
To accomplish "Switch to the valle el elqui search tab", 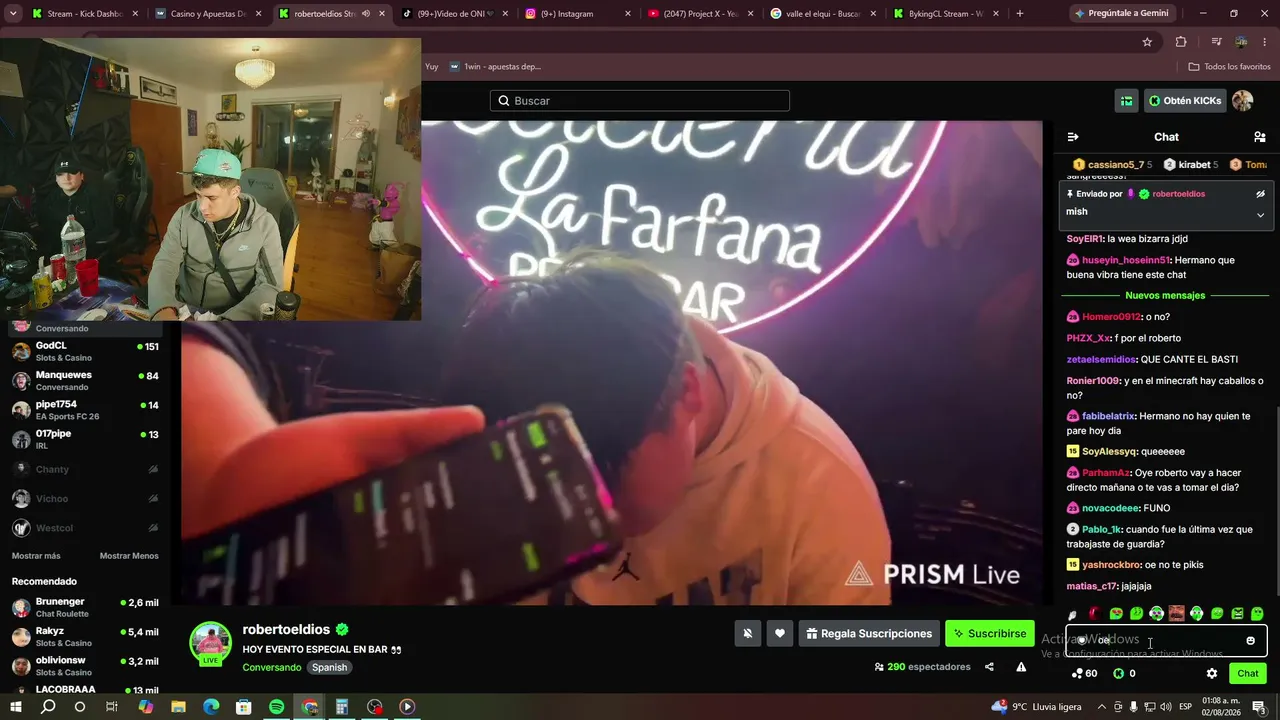I will (823, 14).
